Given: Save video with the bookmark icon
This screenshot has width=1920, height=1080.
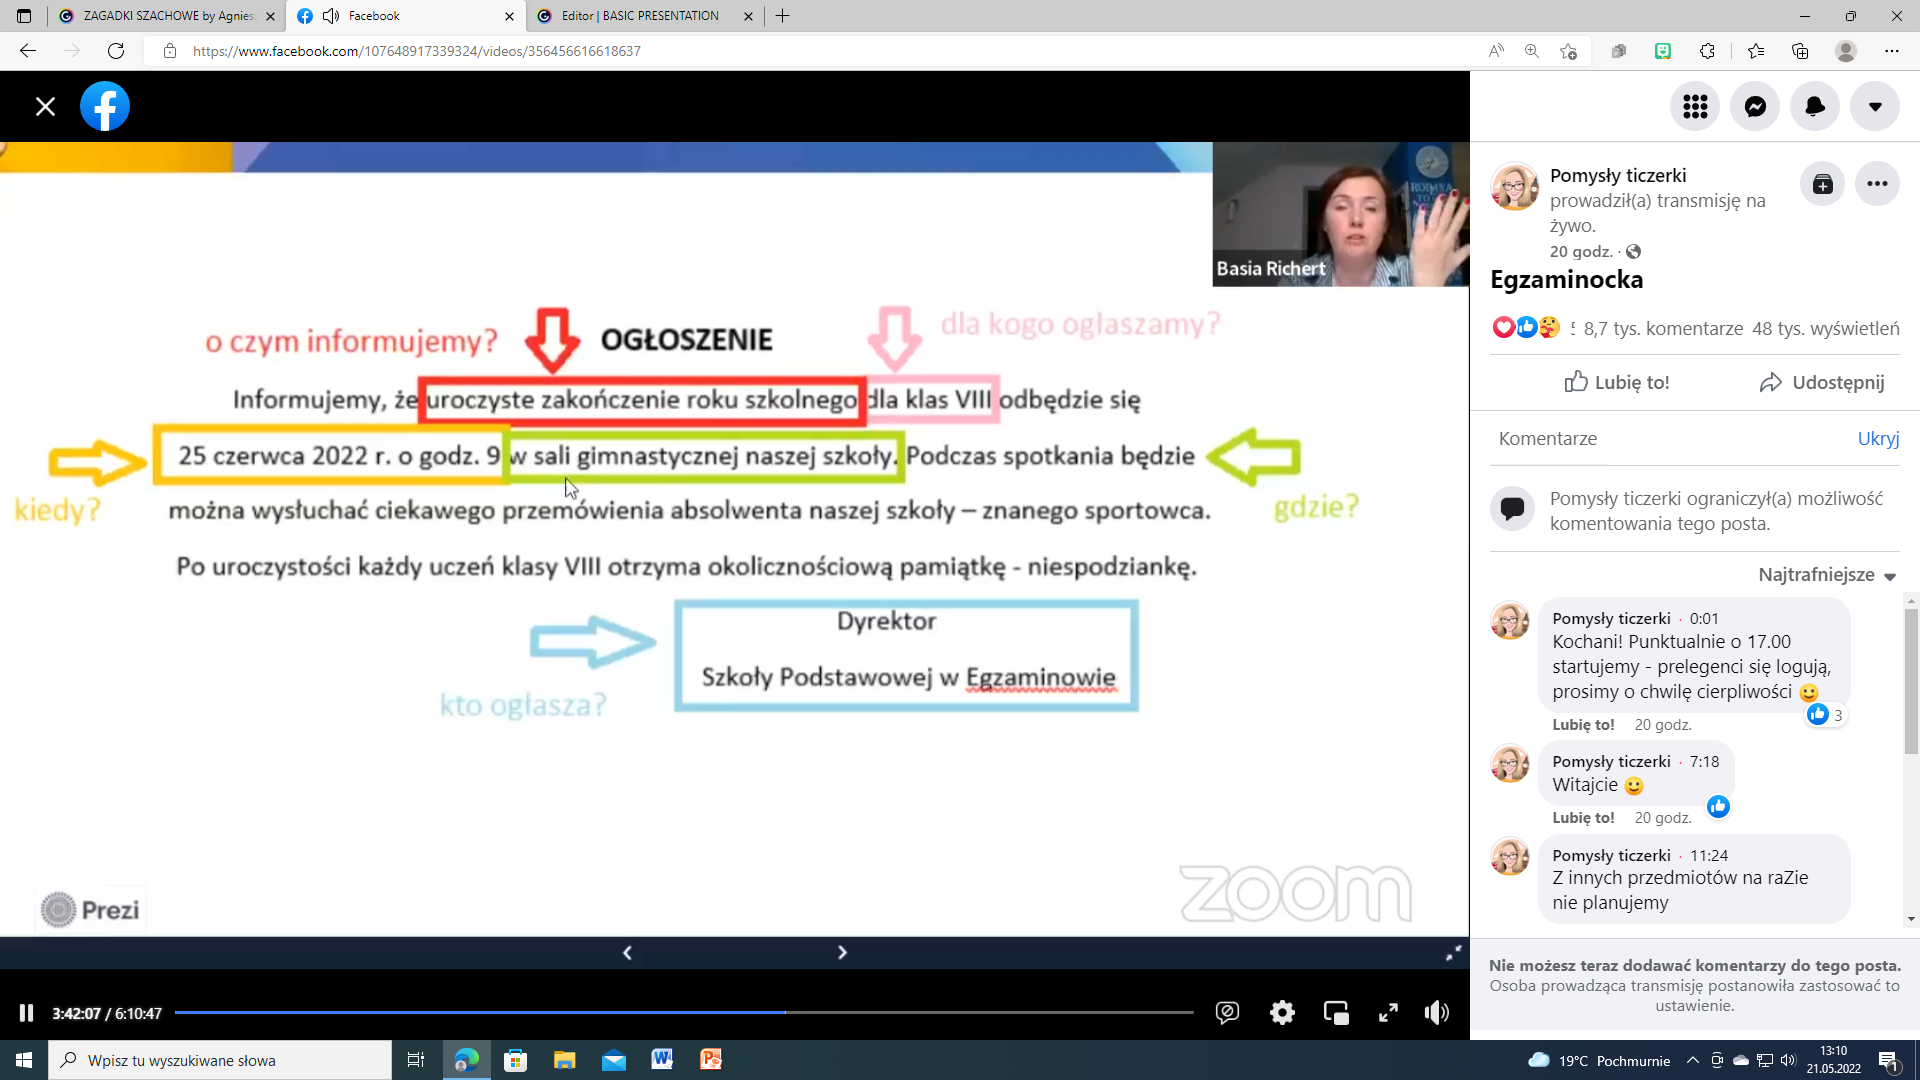Looking at the screenshot, I should click(x=1822, y=184).
